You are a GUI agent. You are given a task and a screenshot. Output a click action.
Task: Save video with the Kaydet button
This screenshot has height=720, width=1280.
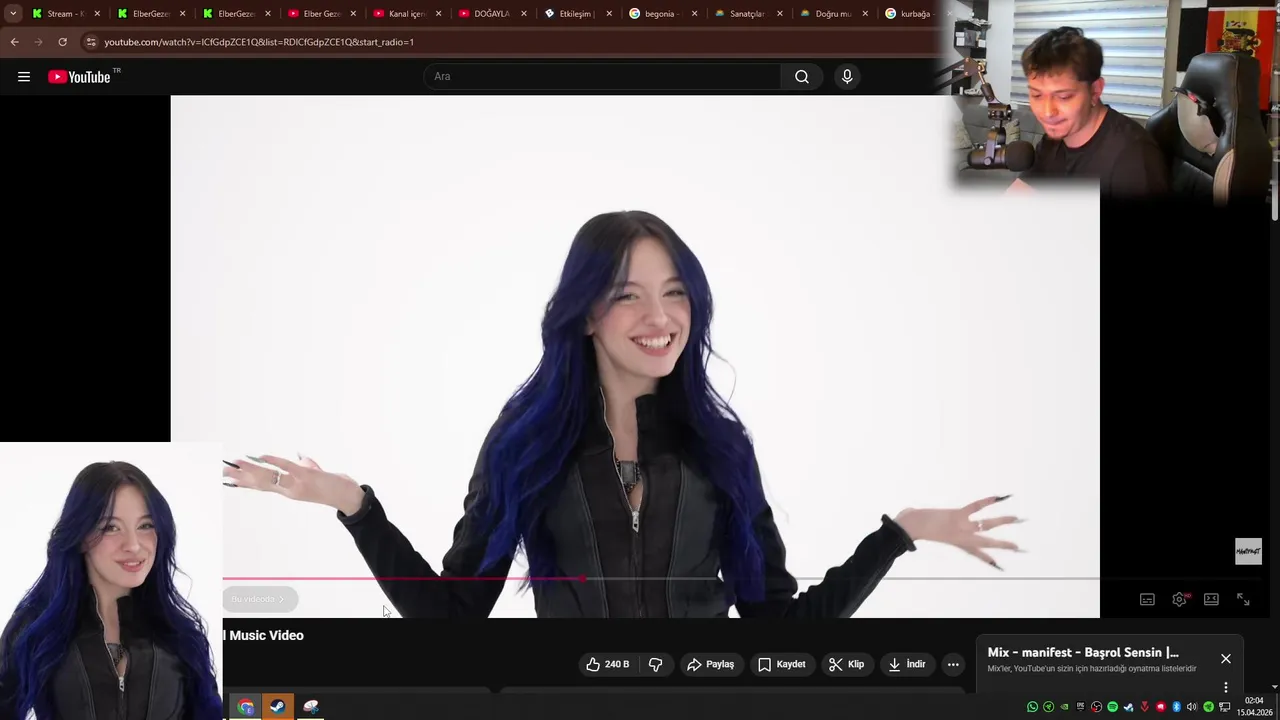point(782,664)
